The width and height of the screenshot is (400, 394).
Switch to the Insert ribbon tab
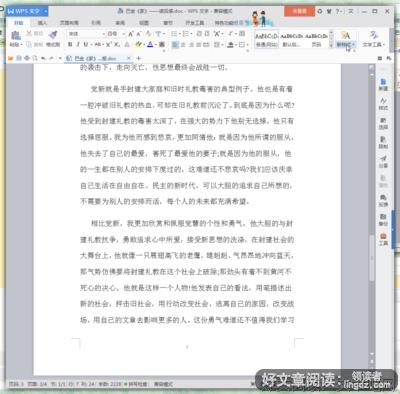pyautogui.click(x=42, y=23)
